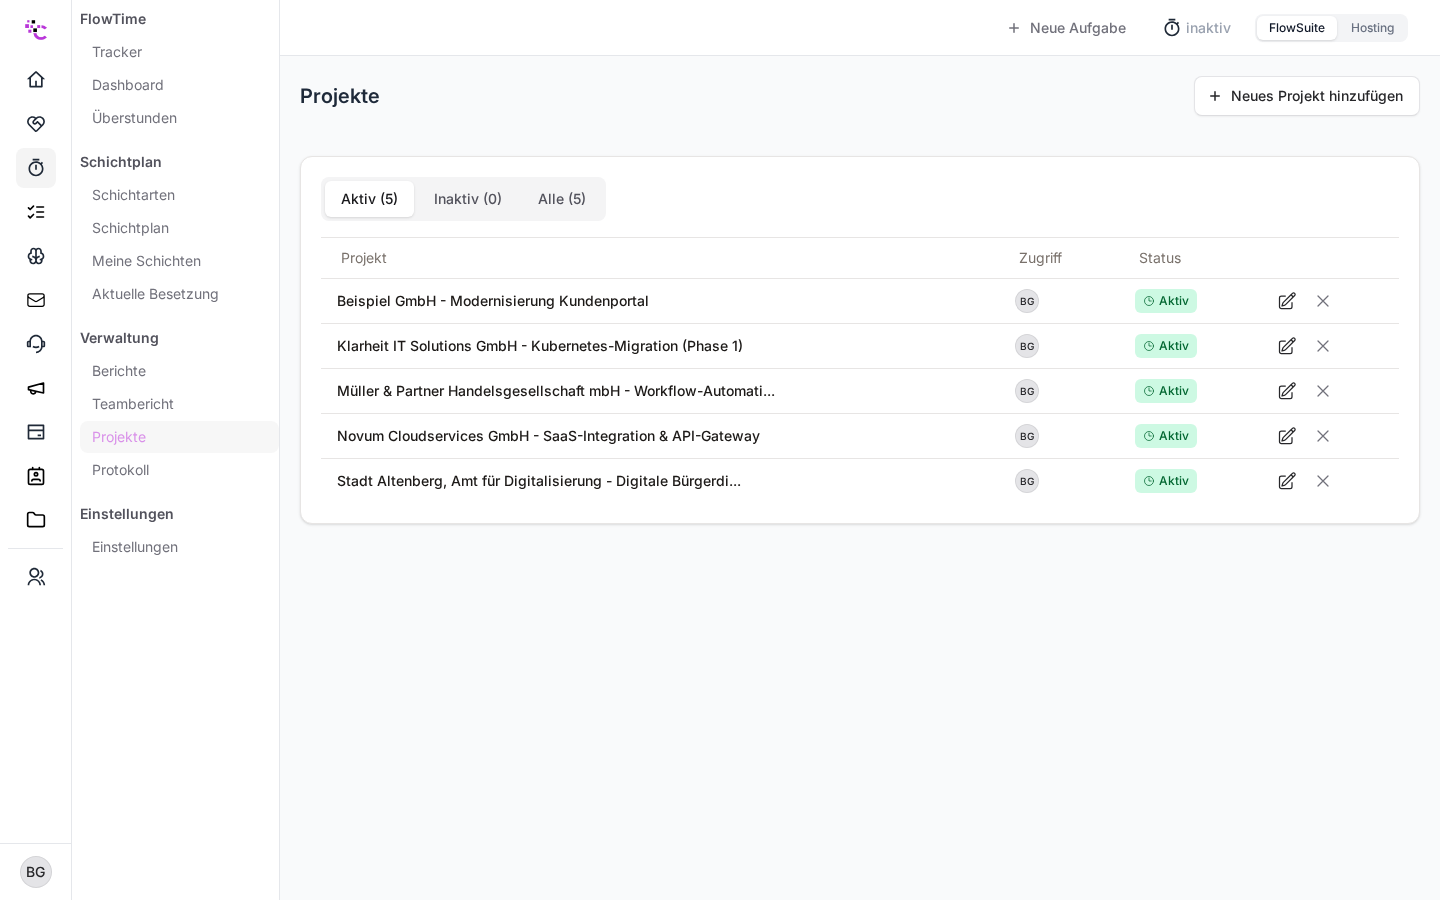Click BG access avatar for Klarheit IT

1027,346
